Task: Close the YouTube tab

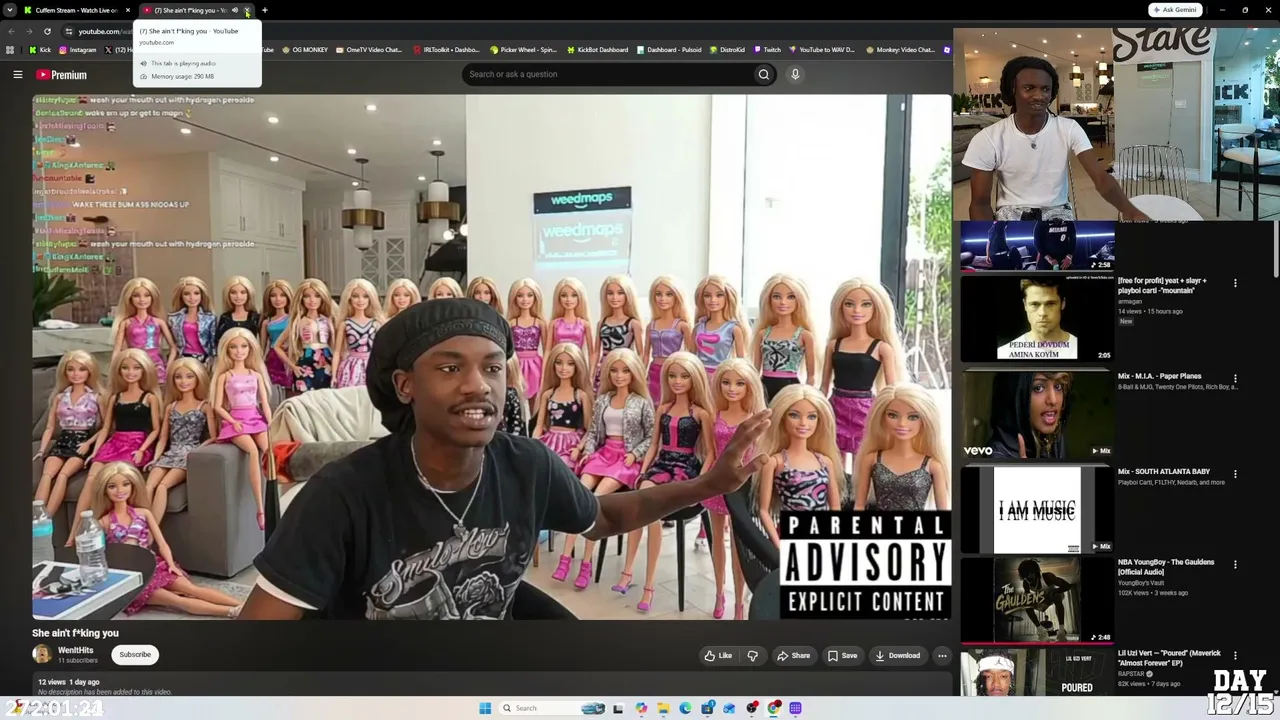Action: click(x=247, y=10)
